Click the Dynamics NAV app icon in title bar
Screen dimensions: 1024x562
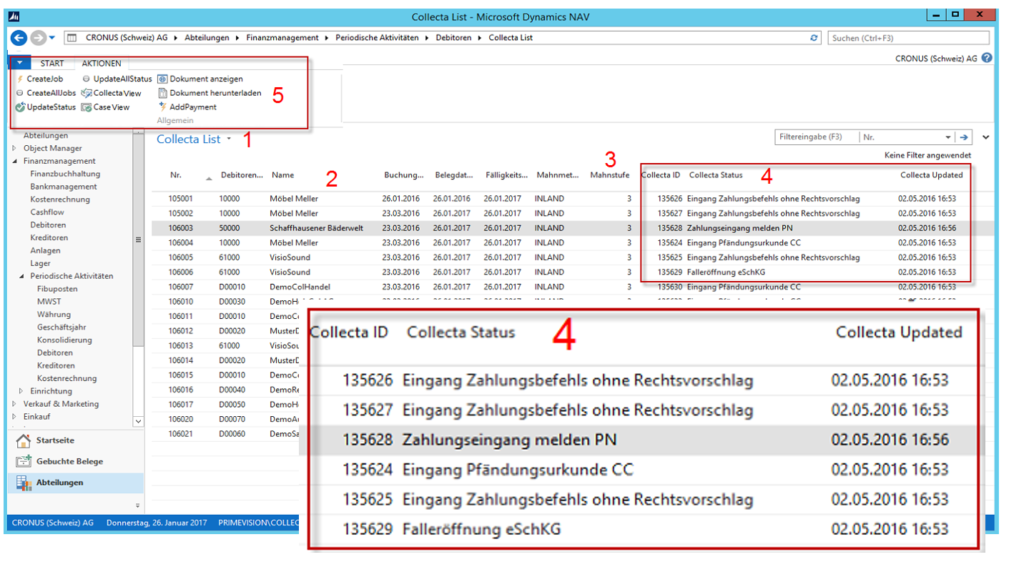coord(14,16)
